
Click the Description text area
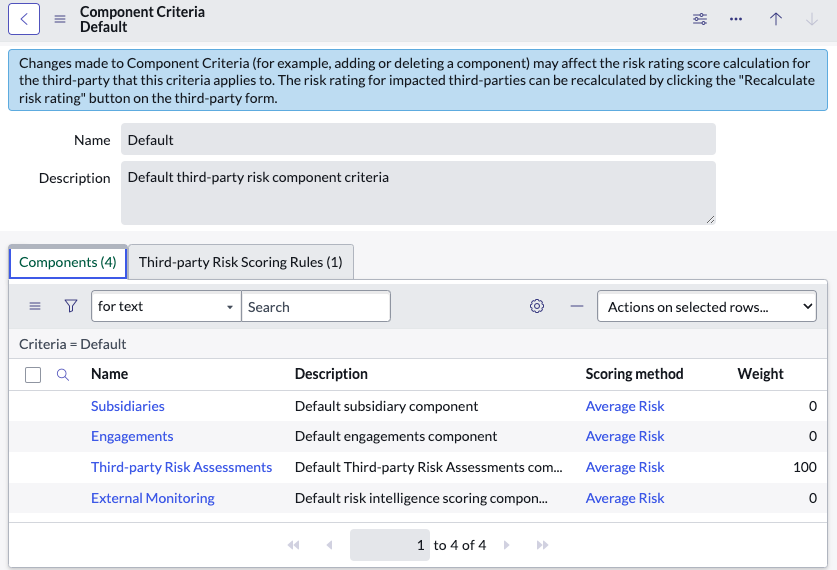(x=418, y=193)
